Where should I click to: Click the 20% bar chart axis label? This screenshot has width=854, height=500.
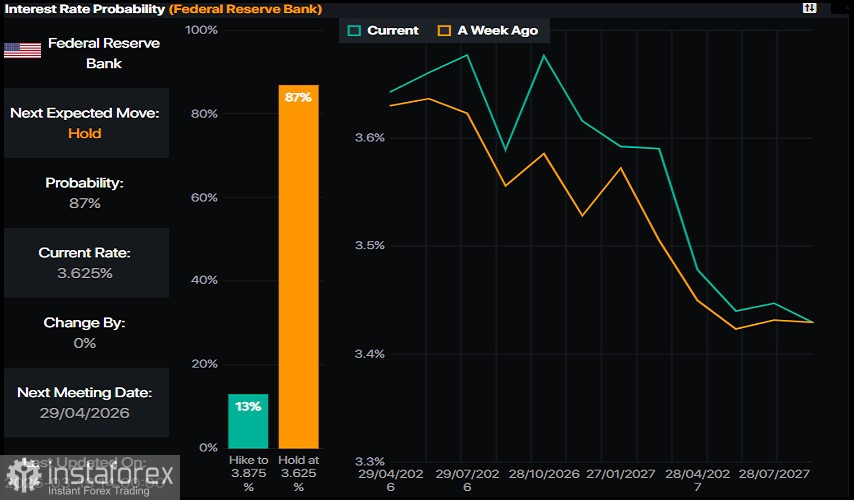click(204, 364)
